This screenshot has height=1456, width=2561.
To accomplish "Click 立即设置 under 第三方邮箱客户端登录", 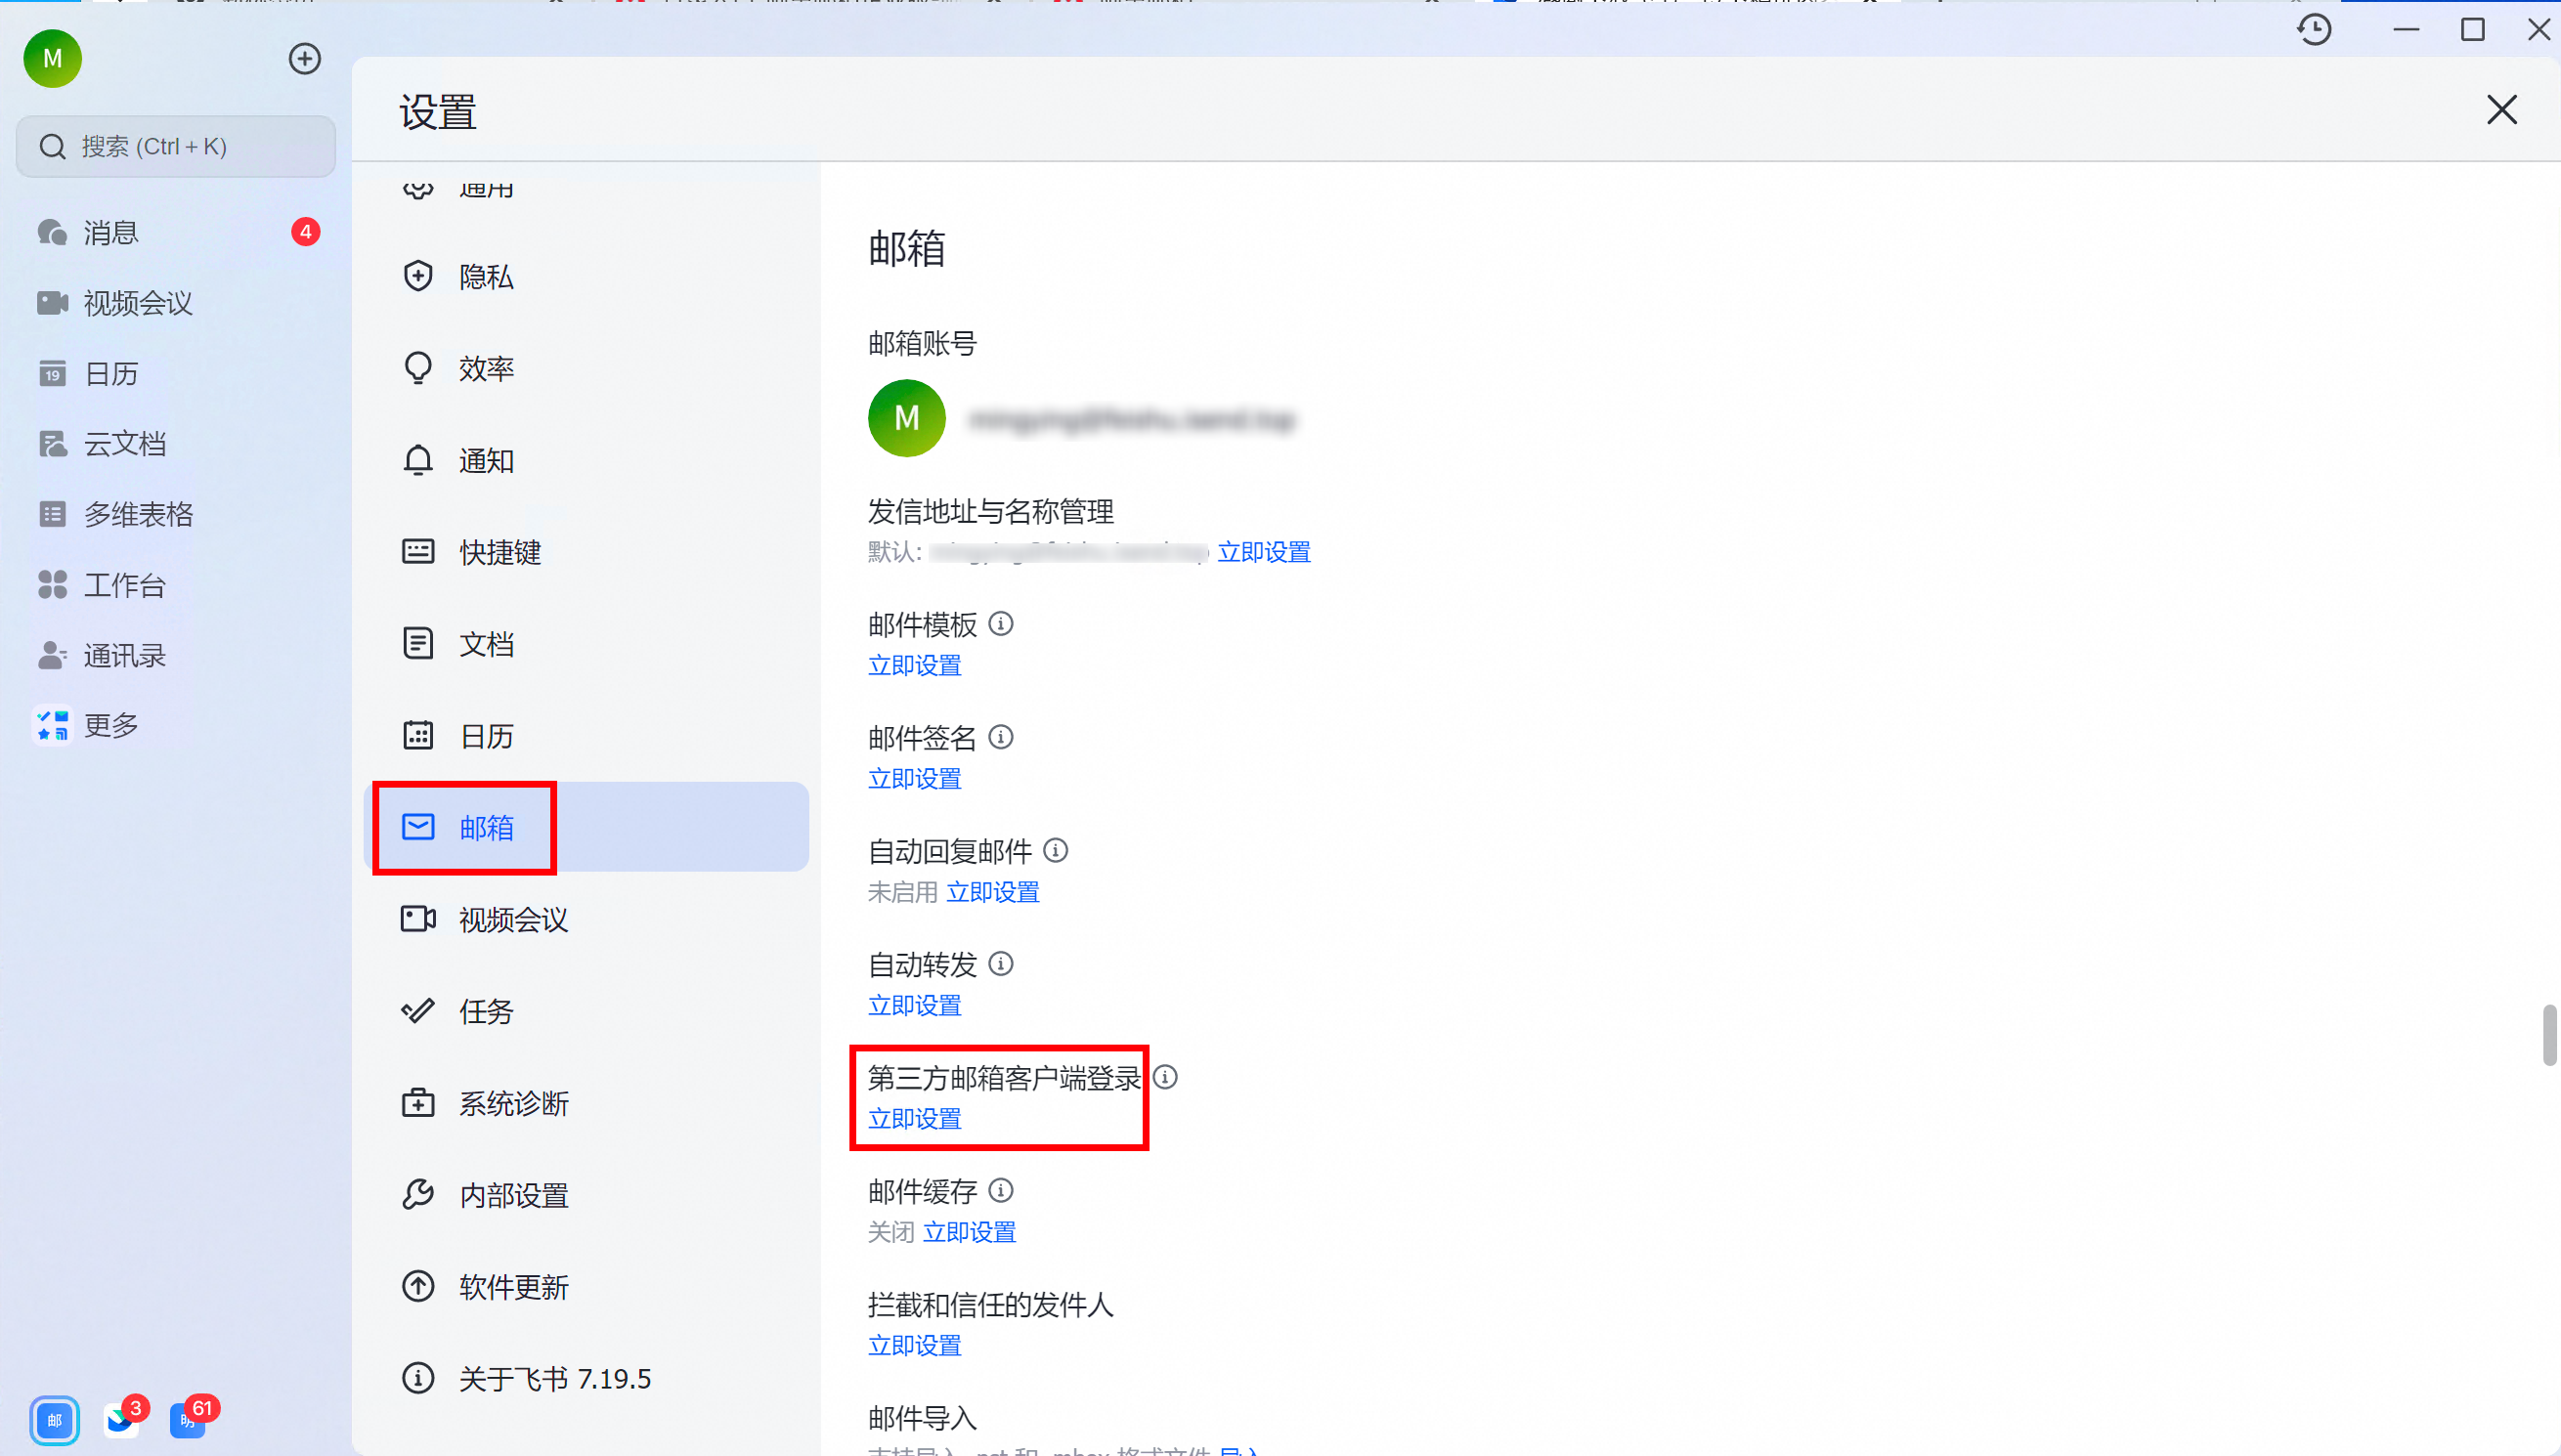I will pos(914,1119).
